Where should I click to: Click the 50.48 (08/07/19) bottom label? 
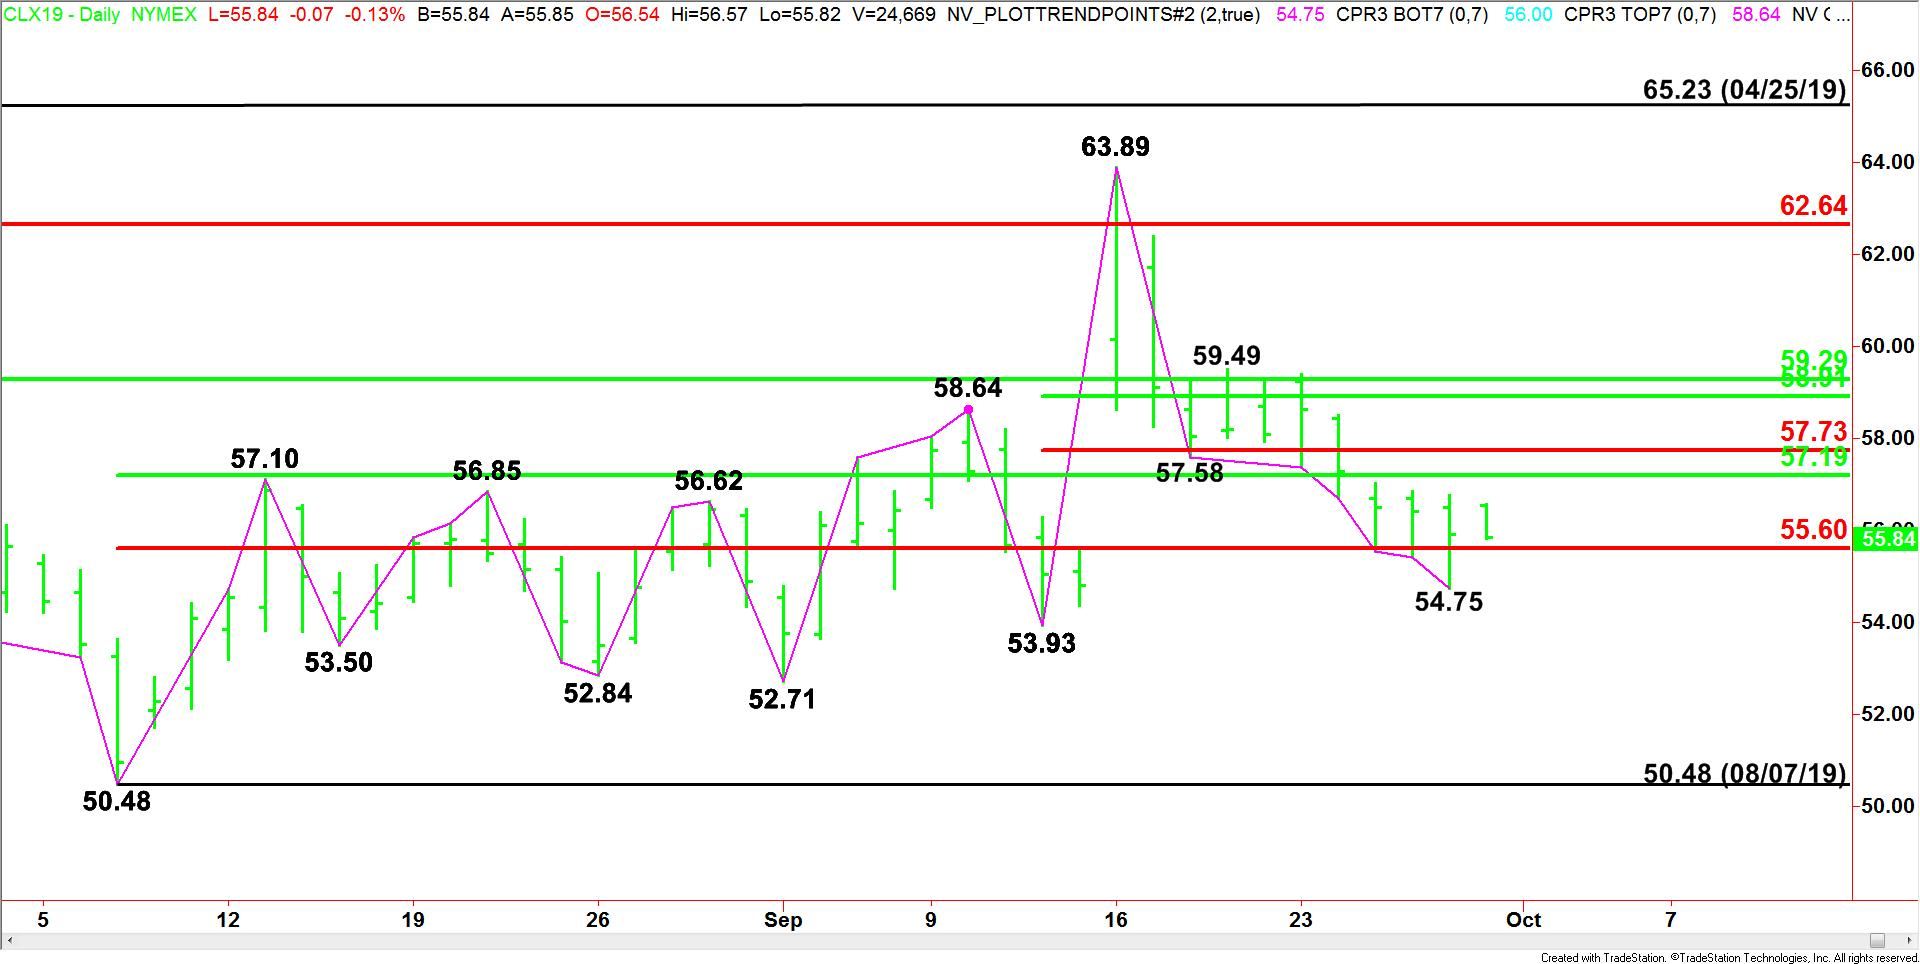(1744, 773)
